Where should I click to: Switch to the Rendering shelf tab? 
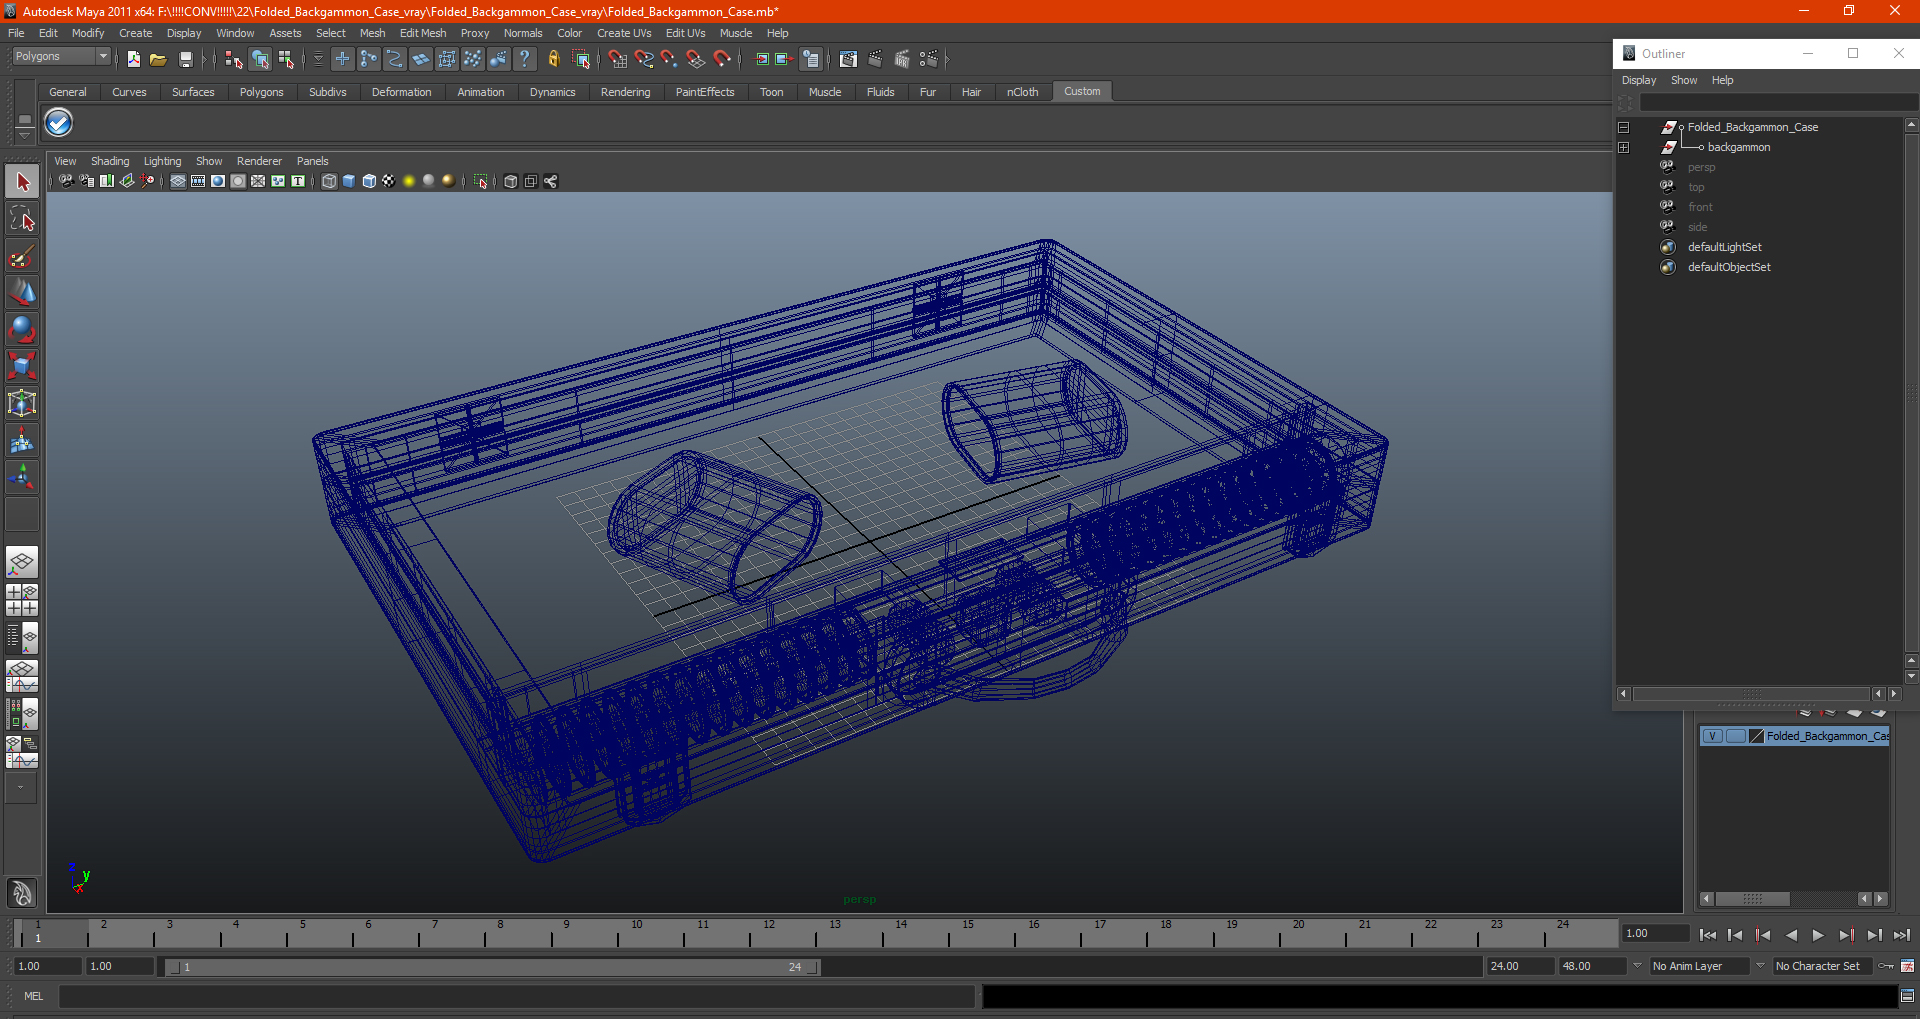coord(625,92)
